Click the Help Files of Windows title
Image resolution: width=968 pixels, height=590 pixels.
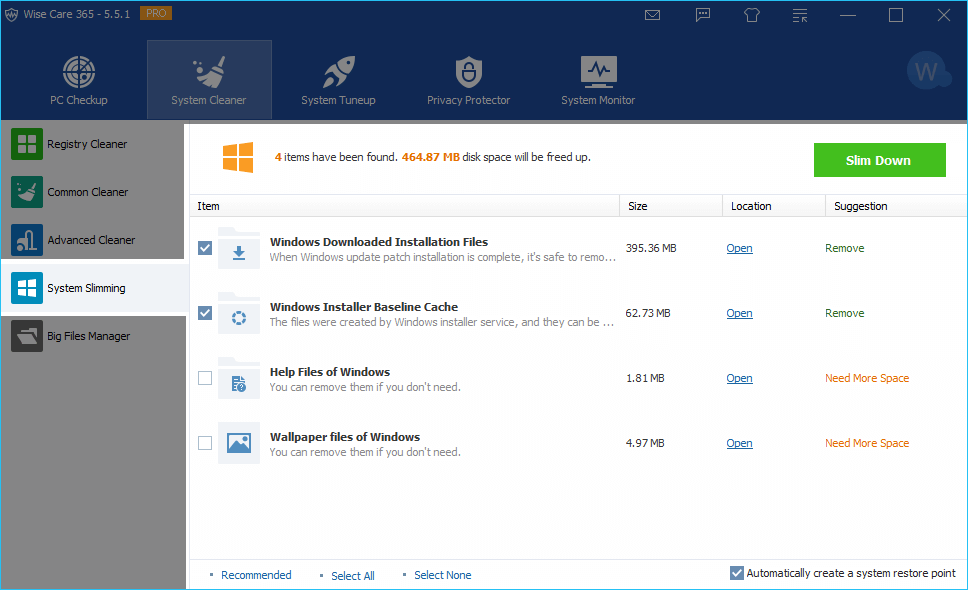click(x=330, y=372)
